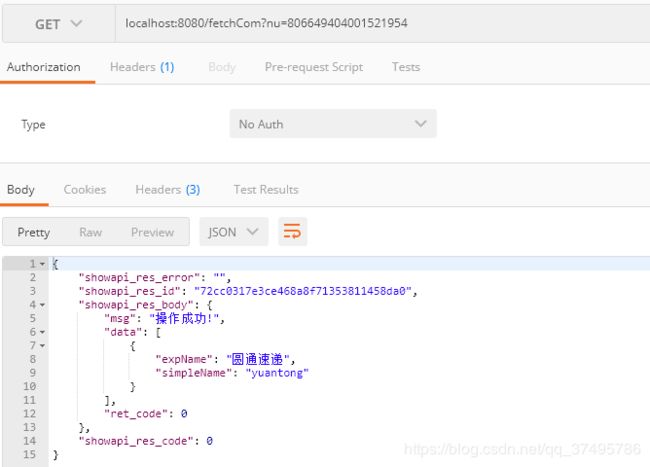This screenshot has height=467, width=650.
Task: Click the "yuantong" simpleName value
Action: [x=277, y=373]
